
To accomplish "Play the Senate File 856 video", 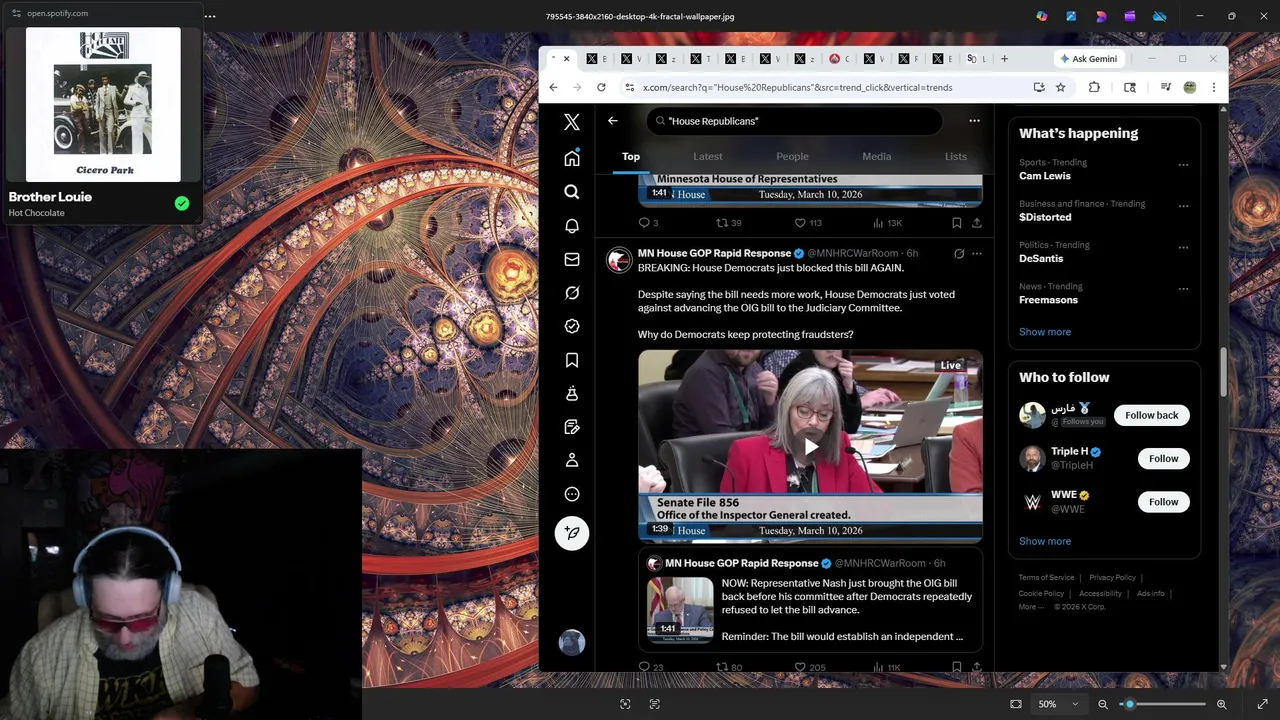I will 810,447.
